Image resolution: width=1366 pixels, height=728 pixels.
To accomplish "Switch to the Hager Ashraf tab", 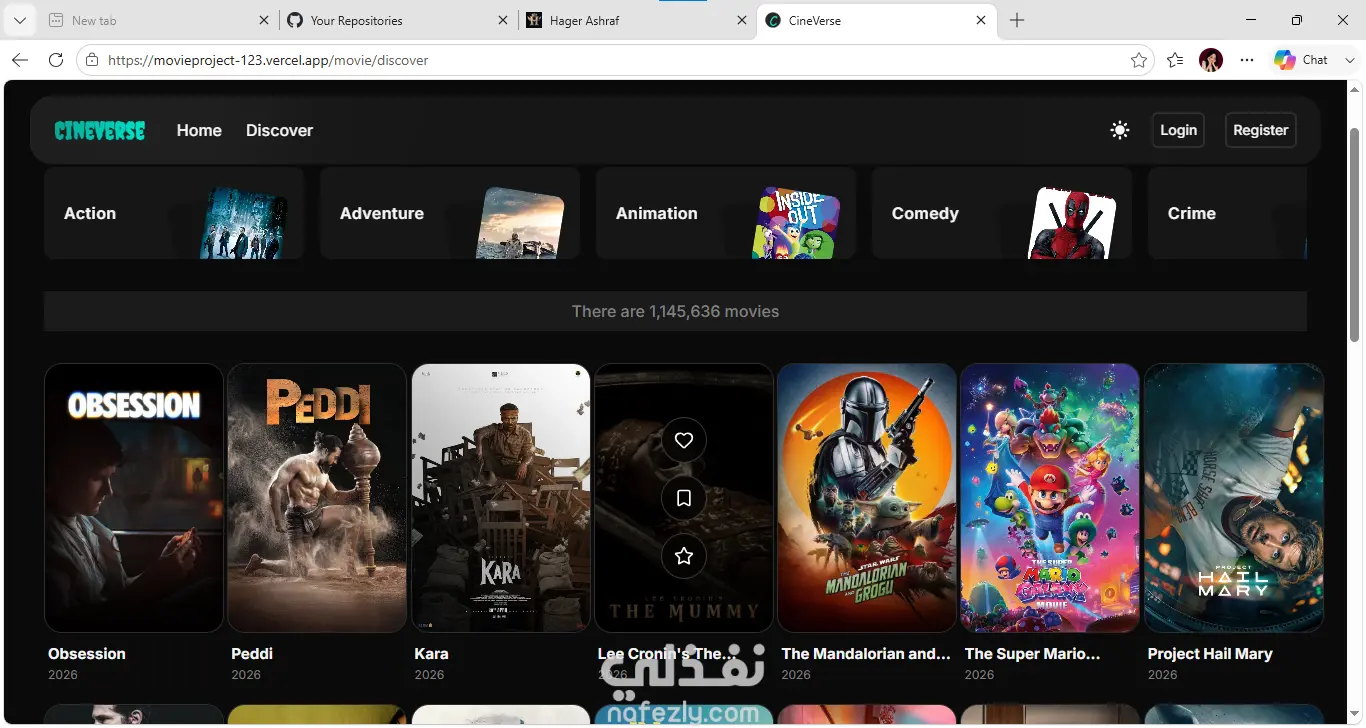I will coord(637,20).
